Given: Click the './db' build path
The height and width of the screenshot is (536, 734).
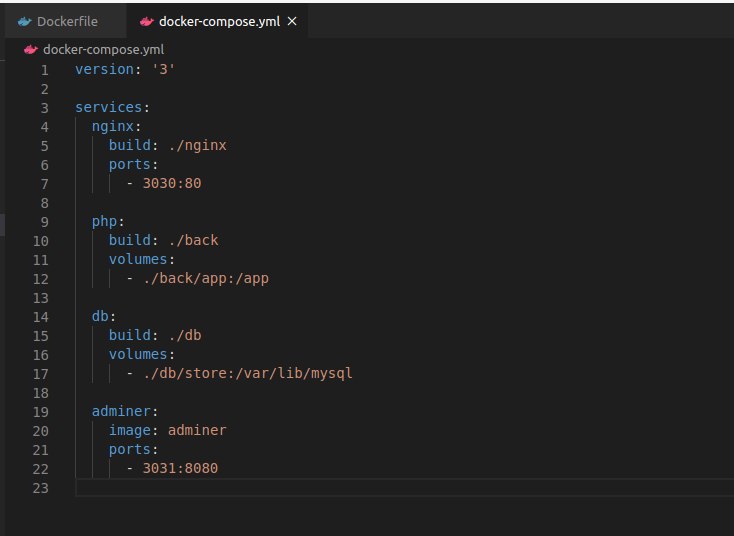Looking at the screenshot, I should 185,335.
